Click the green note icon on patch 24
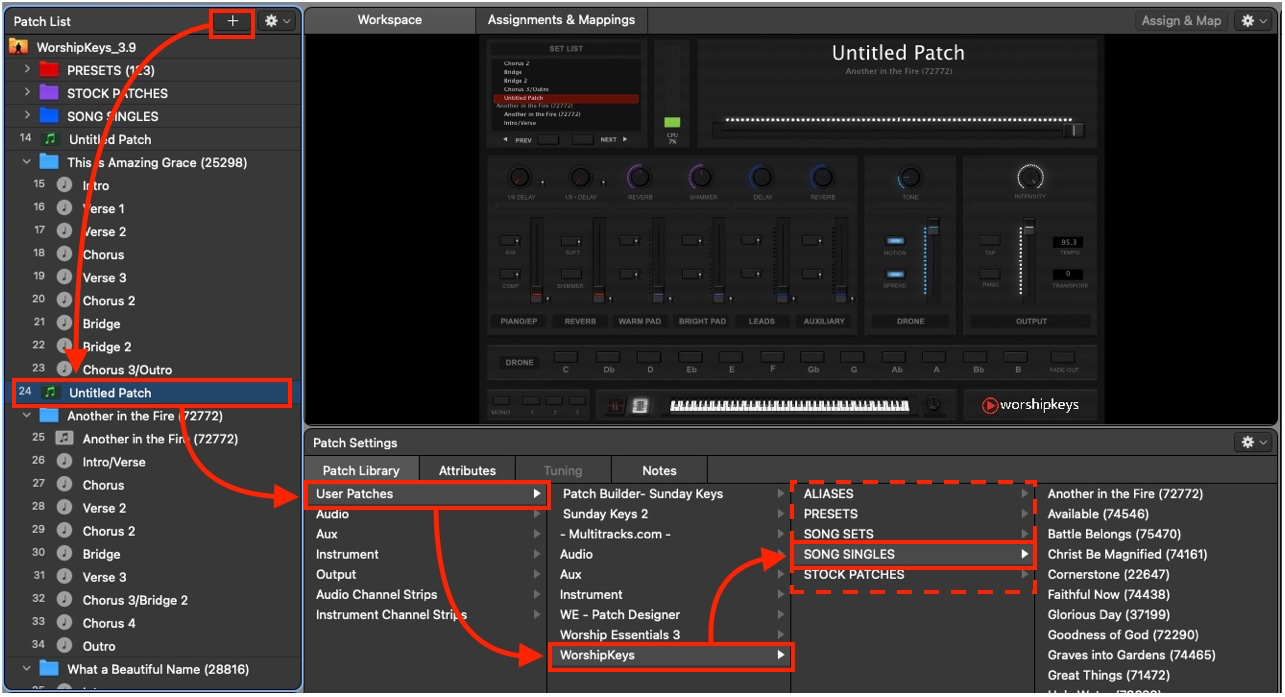 tap(50, 393)
